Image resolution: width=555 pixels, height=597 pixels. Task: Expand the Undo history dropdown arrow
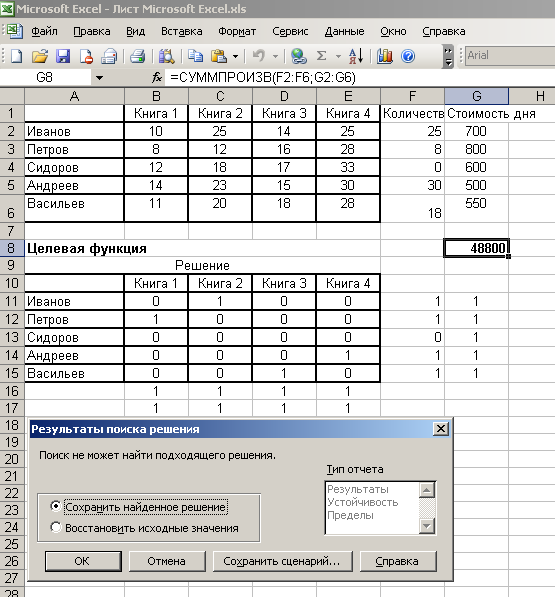coord(275,56)
